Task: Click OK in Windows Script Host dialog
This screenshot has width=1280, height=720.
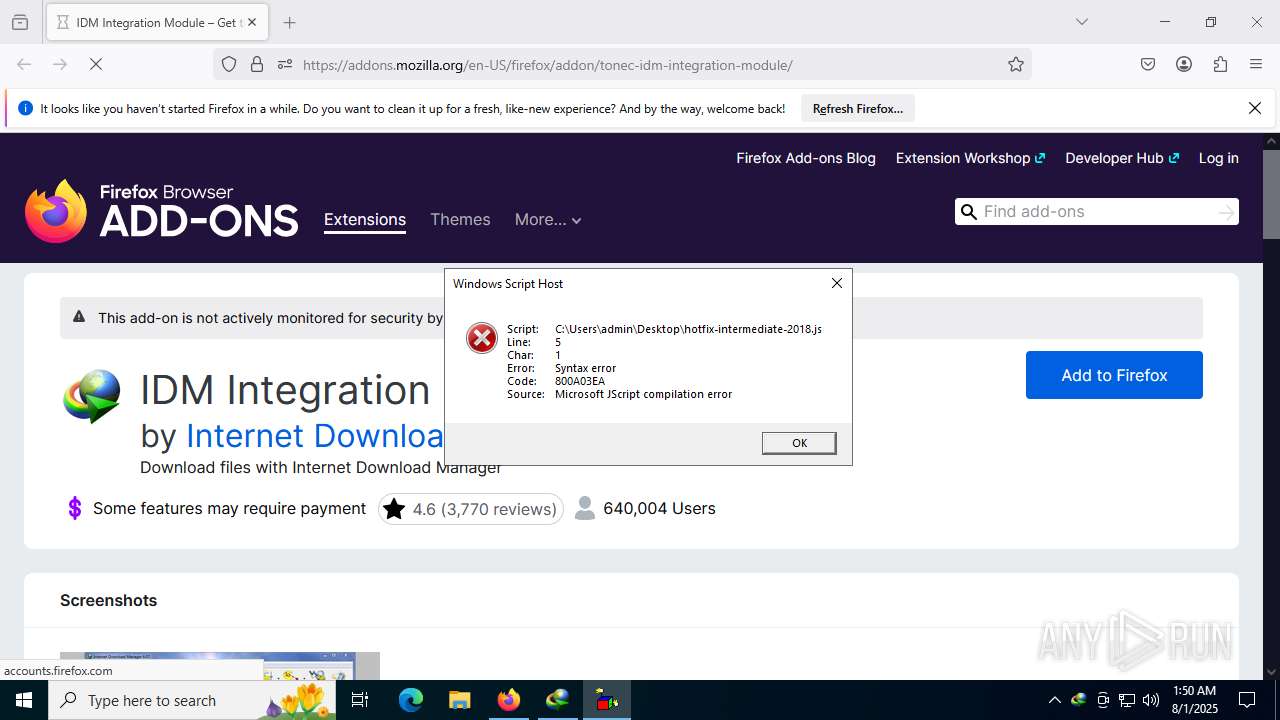Action: pyautogui.click(x=799, y=443)
